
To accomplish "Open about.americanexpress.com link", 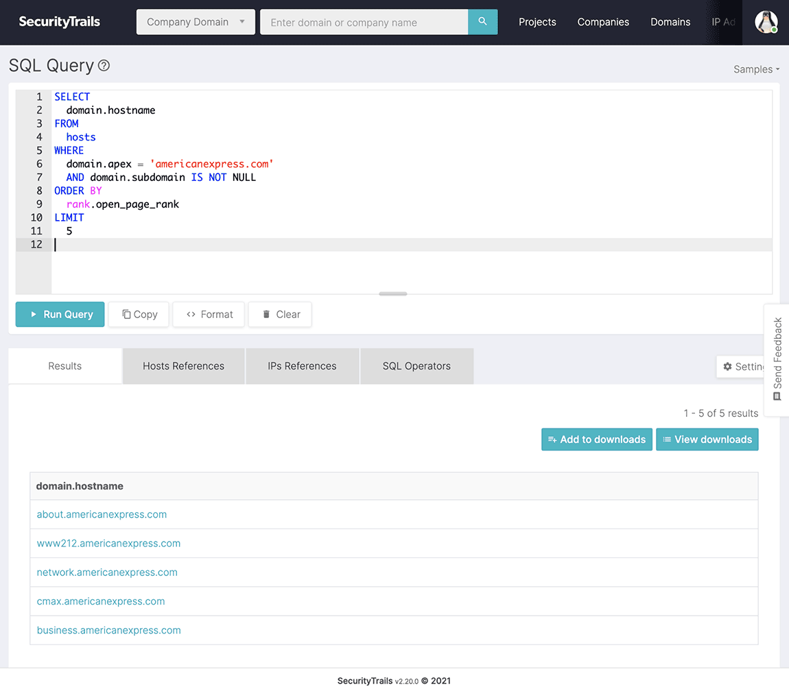I will 102,514.
